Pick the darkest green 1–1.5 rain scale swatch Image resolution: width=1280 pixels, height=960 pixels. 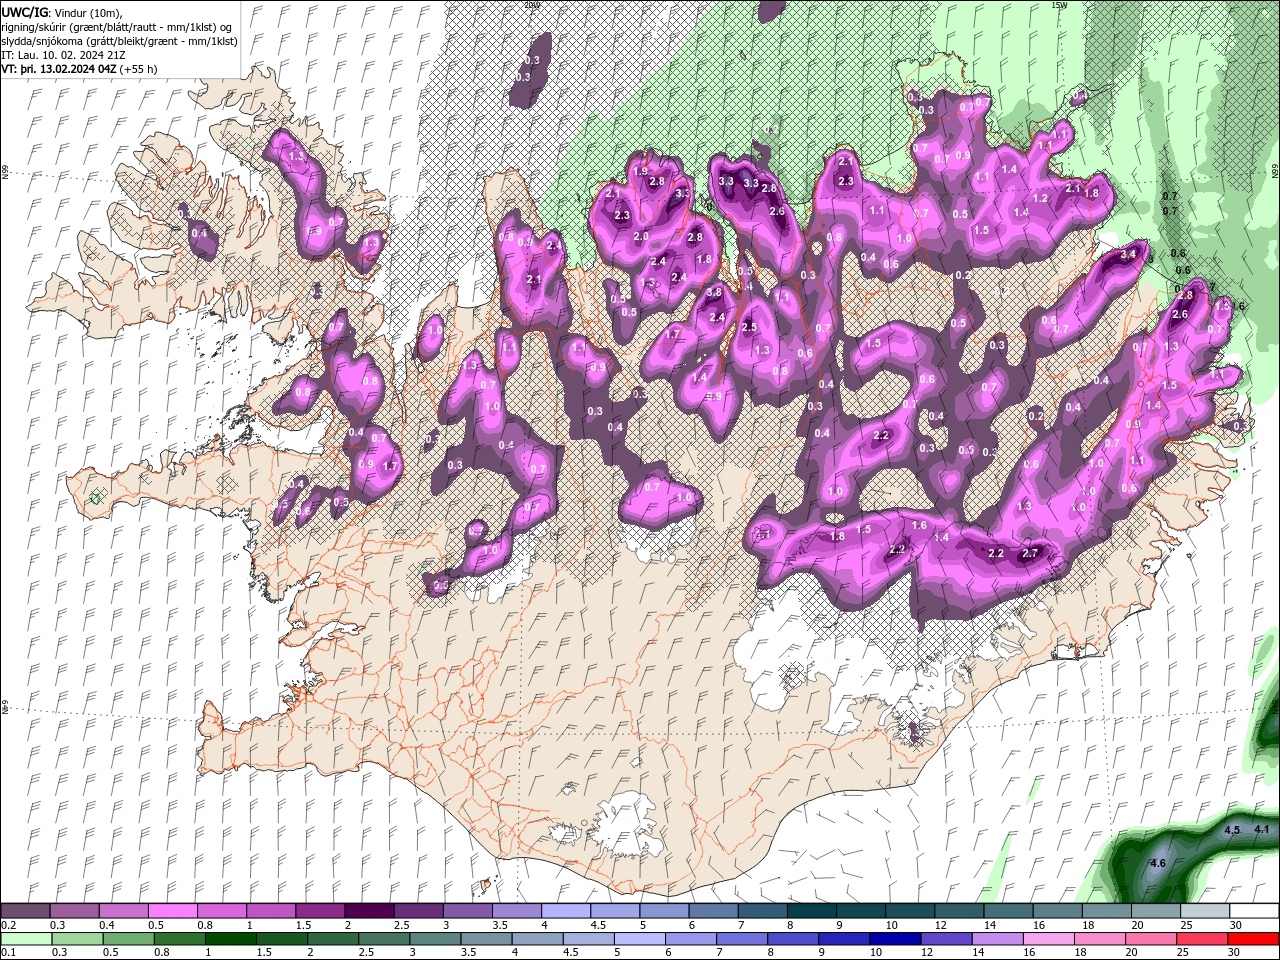[x=232, y=938]
